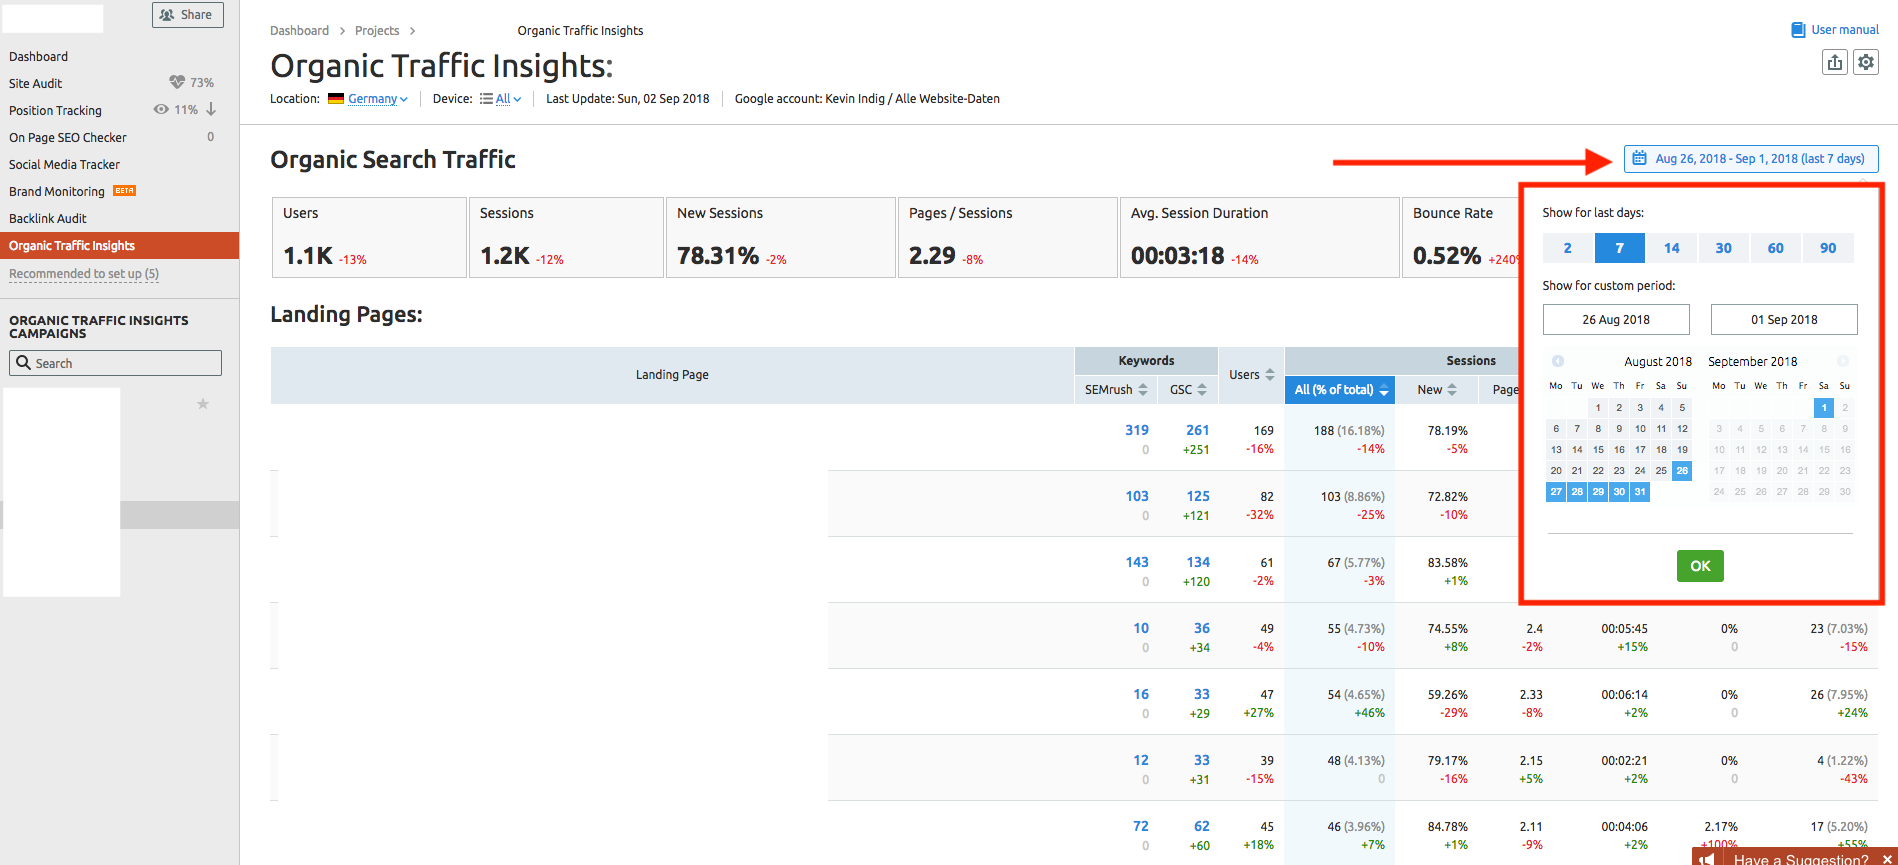Screen dimensions: 1898x865
Task: Click the Brand Monitoring BETA badge
Action: point(124,191)
